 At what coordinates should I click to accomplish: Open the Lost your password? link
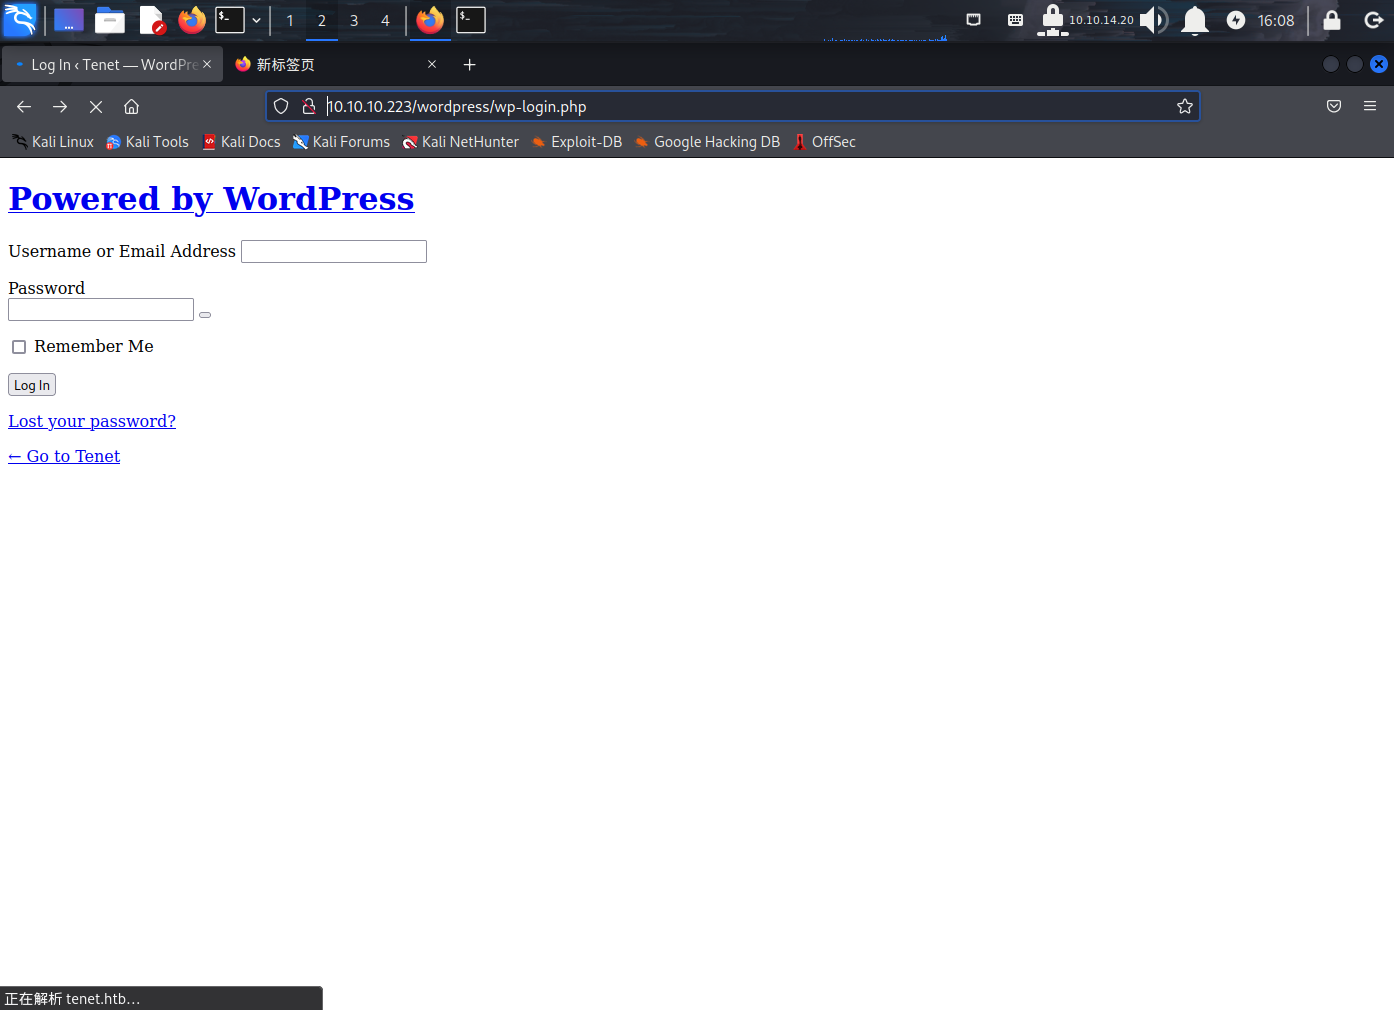click(x=92, y=421)
